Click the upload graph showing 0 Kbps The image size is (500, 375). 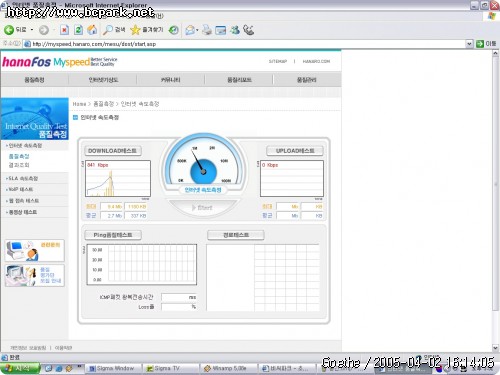292,179
